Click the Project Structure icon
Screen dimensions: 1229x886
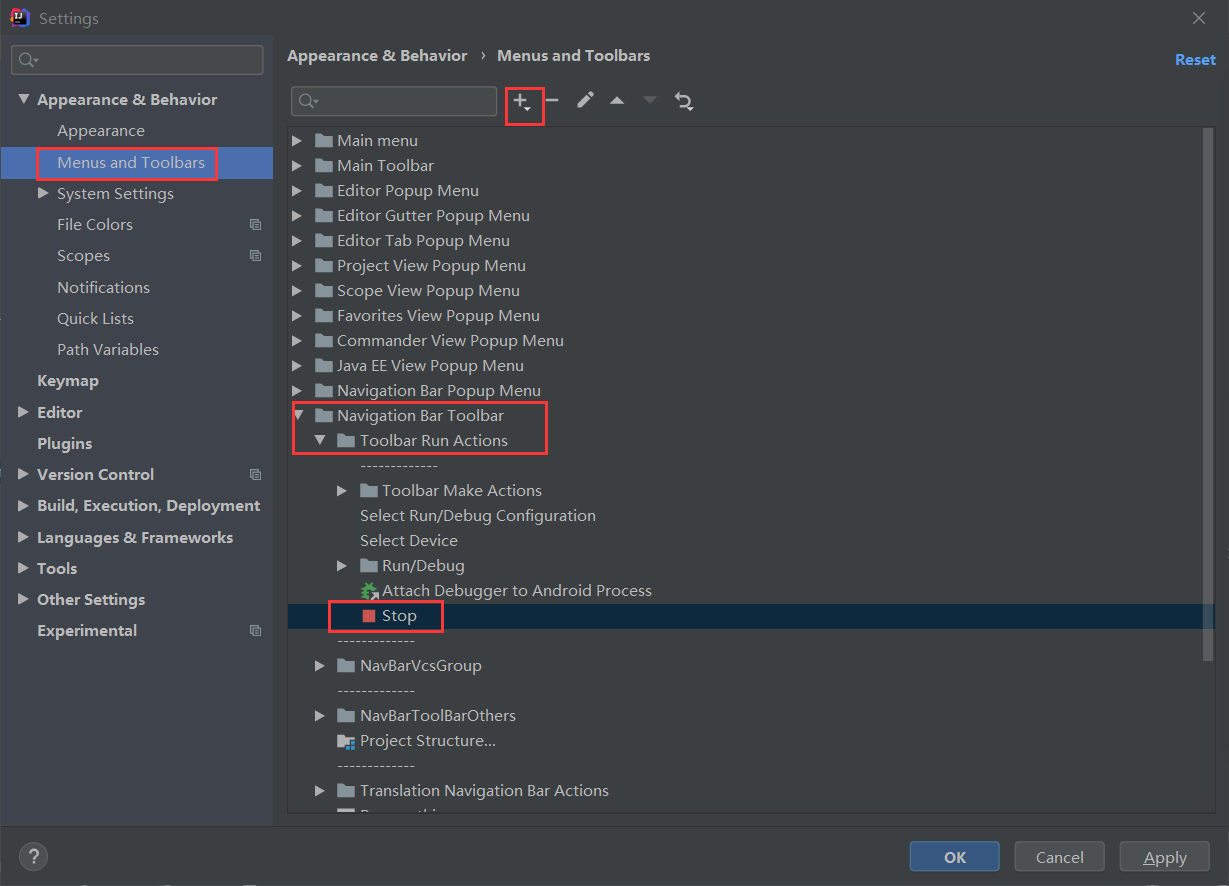click(346, 741)
